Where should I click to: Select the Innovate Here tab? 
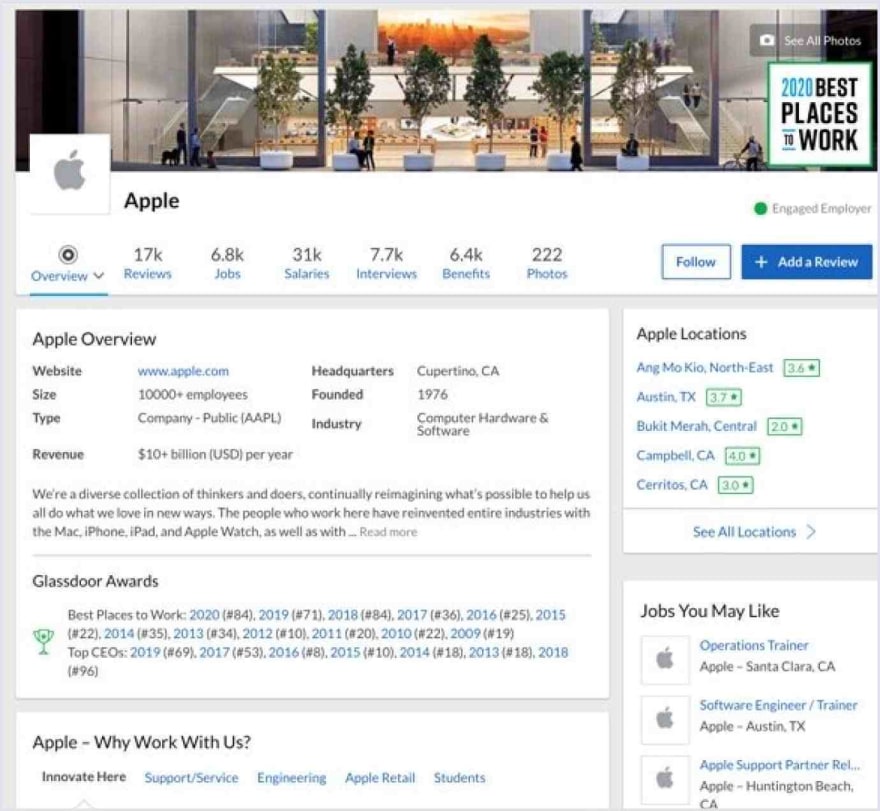(x=84, y=777)
